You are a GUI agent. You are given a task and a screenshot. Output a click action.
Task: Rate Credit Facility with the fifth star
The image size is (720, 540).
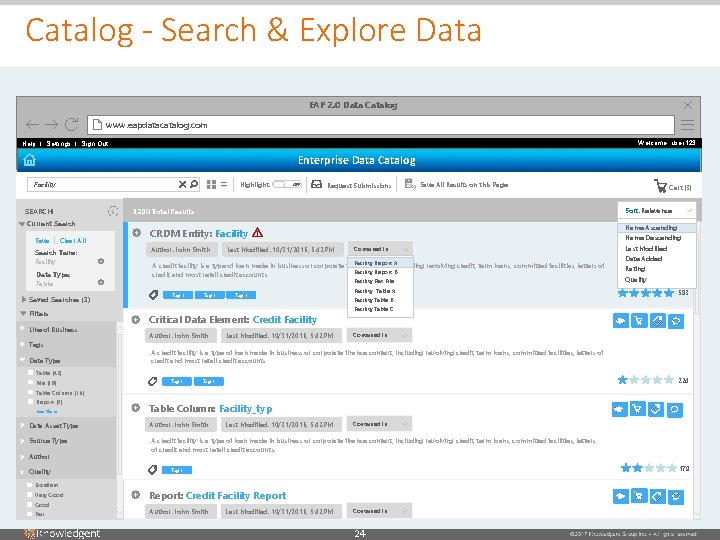point(669,380)
